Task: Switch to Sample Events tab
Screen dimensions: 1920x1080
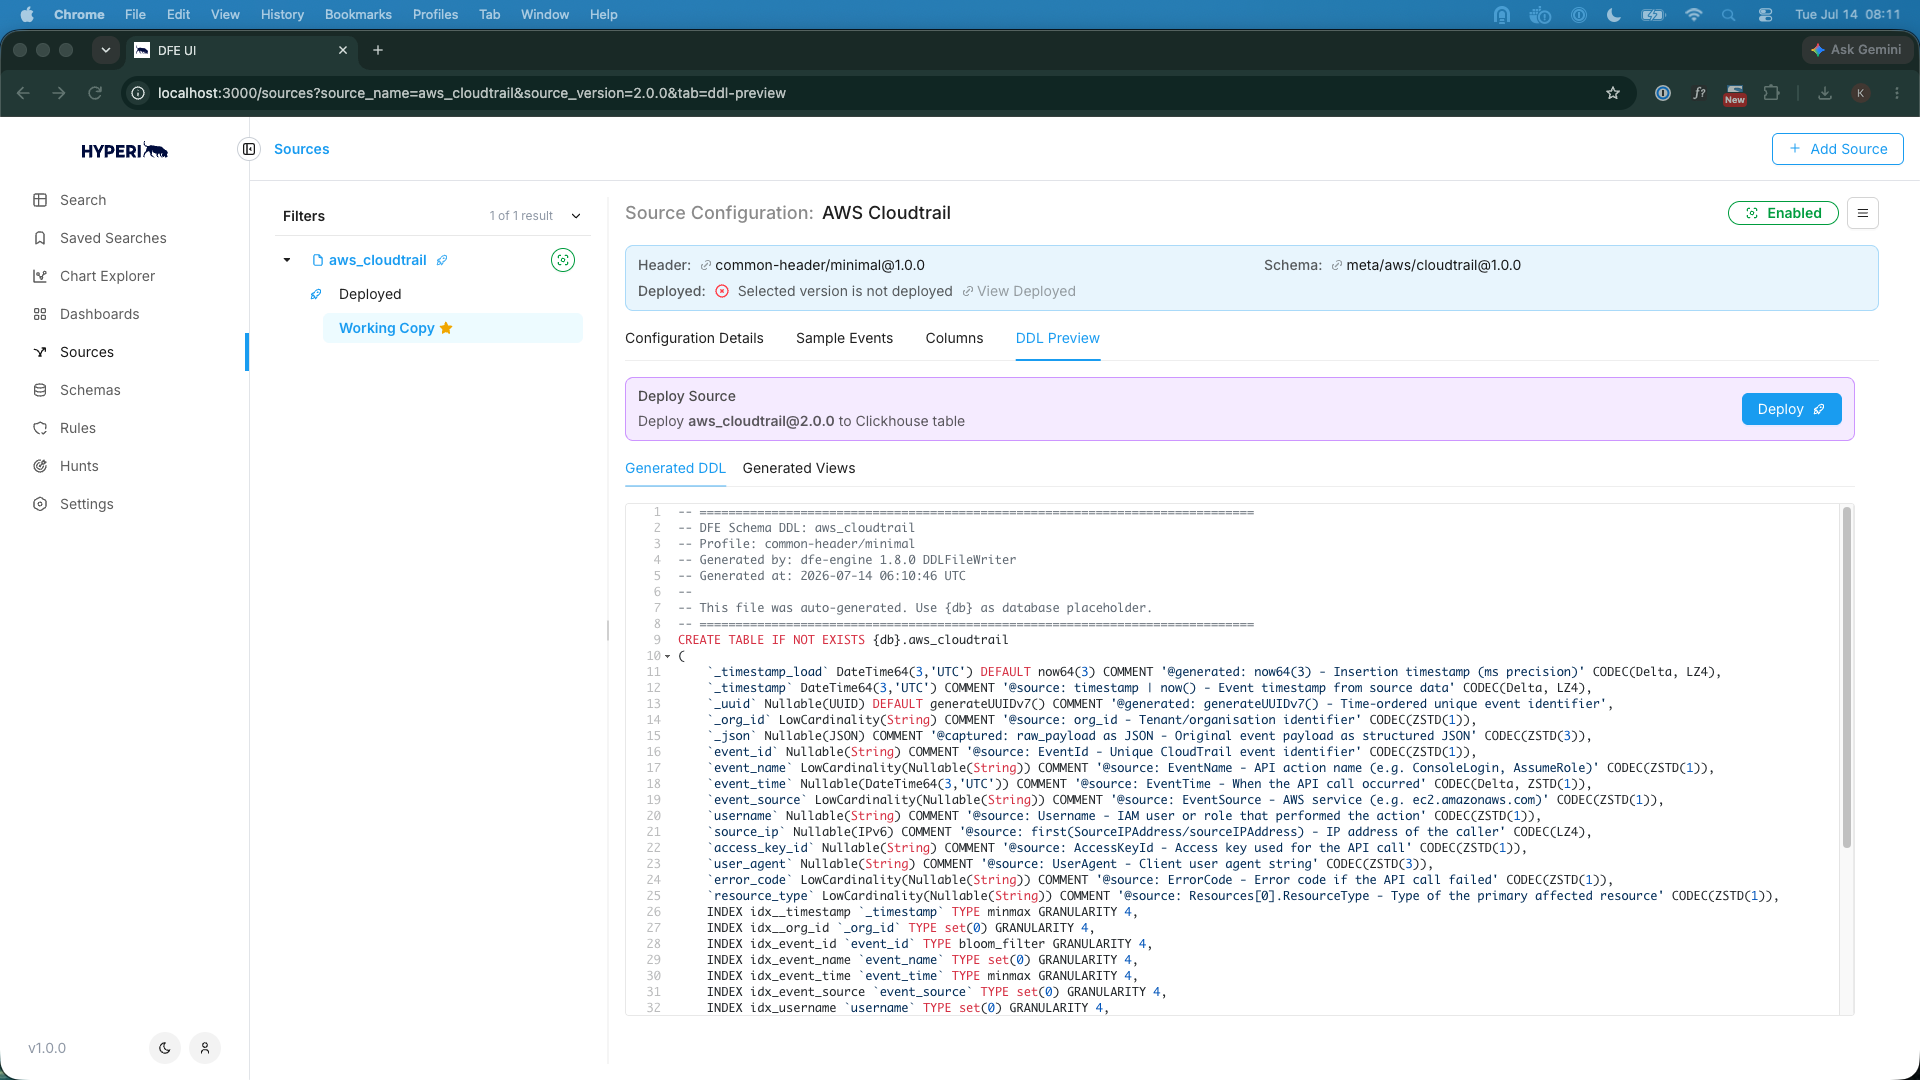Action: tap(844, 338)
